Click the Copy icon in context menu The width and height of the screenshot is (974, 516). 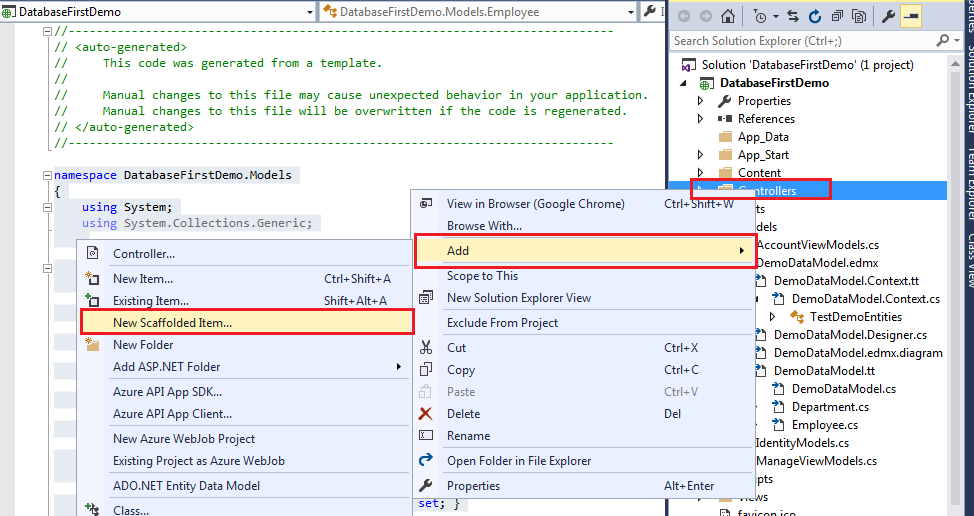[x=426, y=369]
